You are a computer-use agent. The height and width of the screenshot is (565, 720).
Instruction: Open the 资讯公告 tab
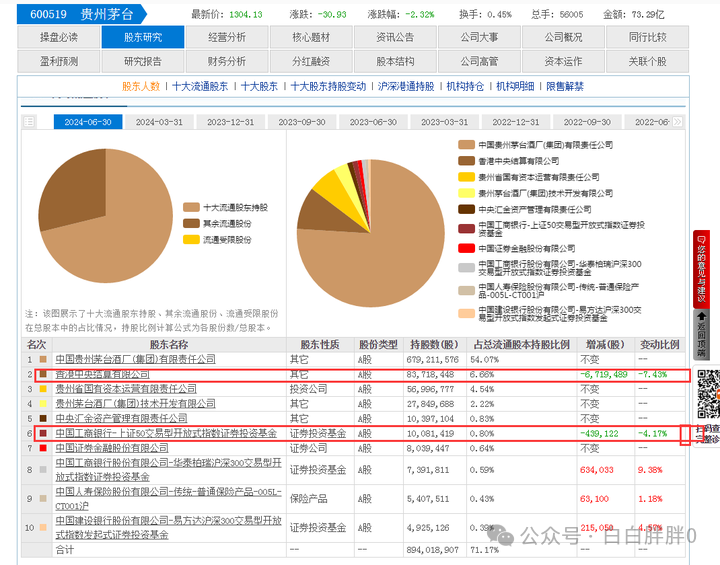pyautogui.click(x=395, y=37)
